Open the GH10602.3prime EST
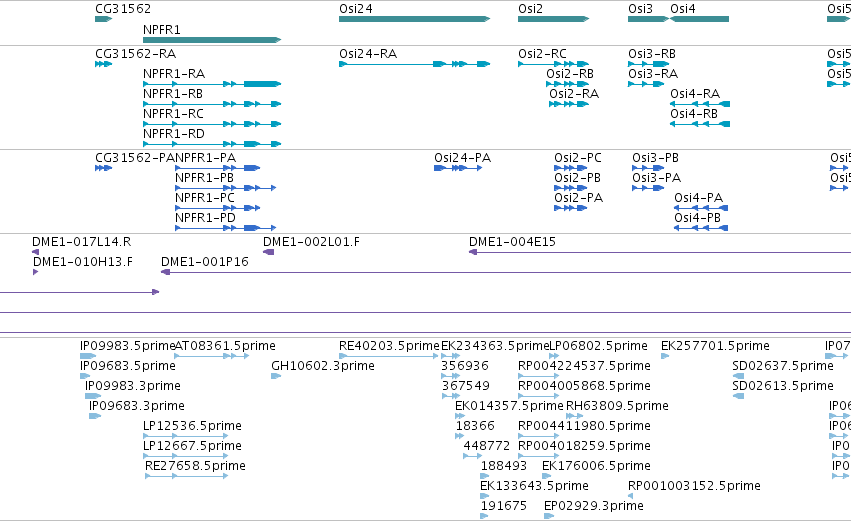Screen dimensions: 851x521 click(276, 376)
